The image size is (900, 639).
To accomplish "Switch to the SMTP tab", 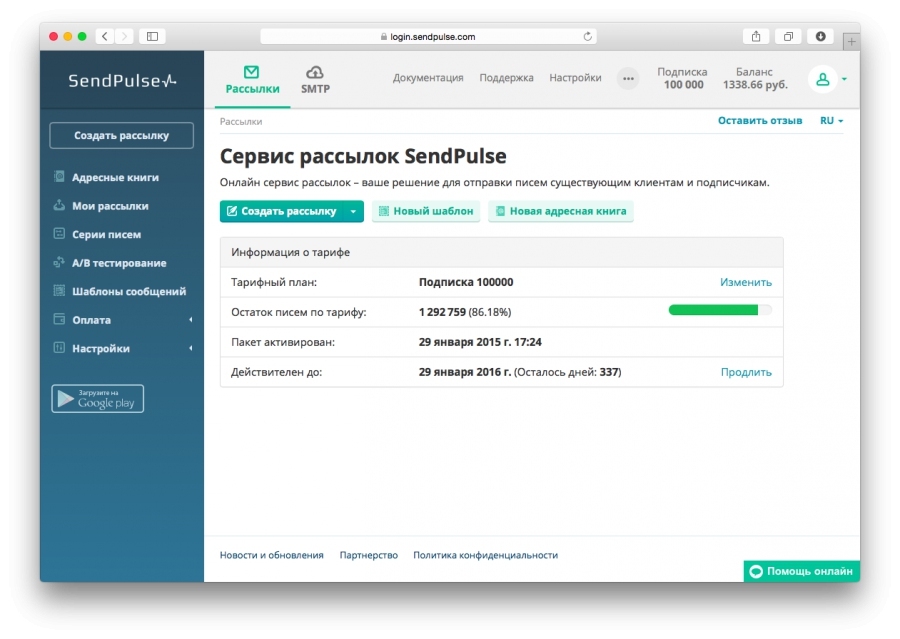I will (x=315, y=80).
